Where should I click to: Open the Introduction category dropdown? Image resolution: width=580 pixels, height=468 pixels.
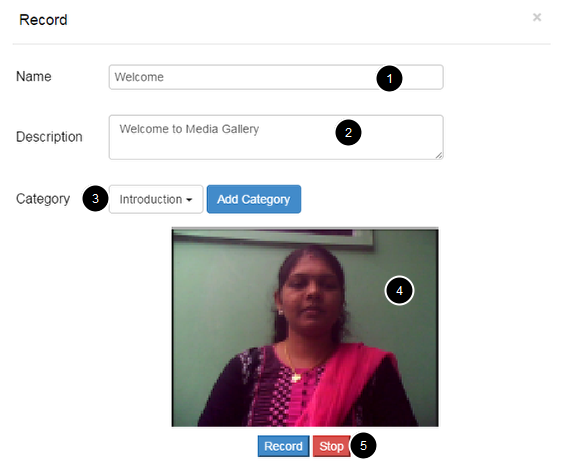click(x=156, y=199)
